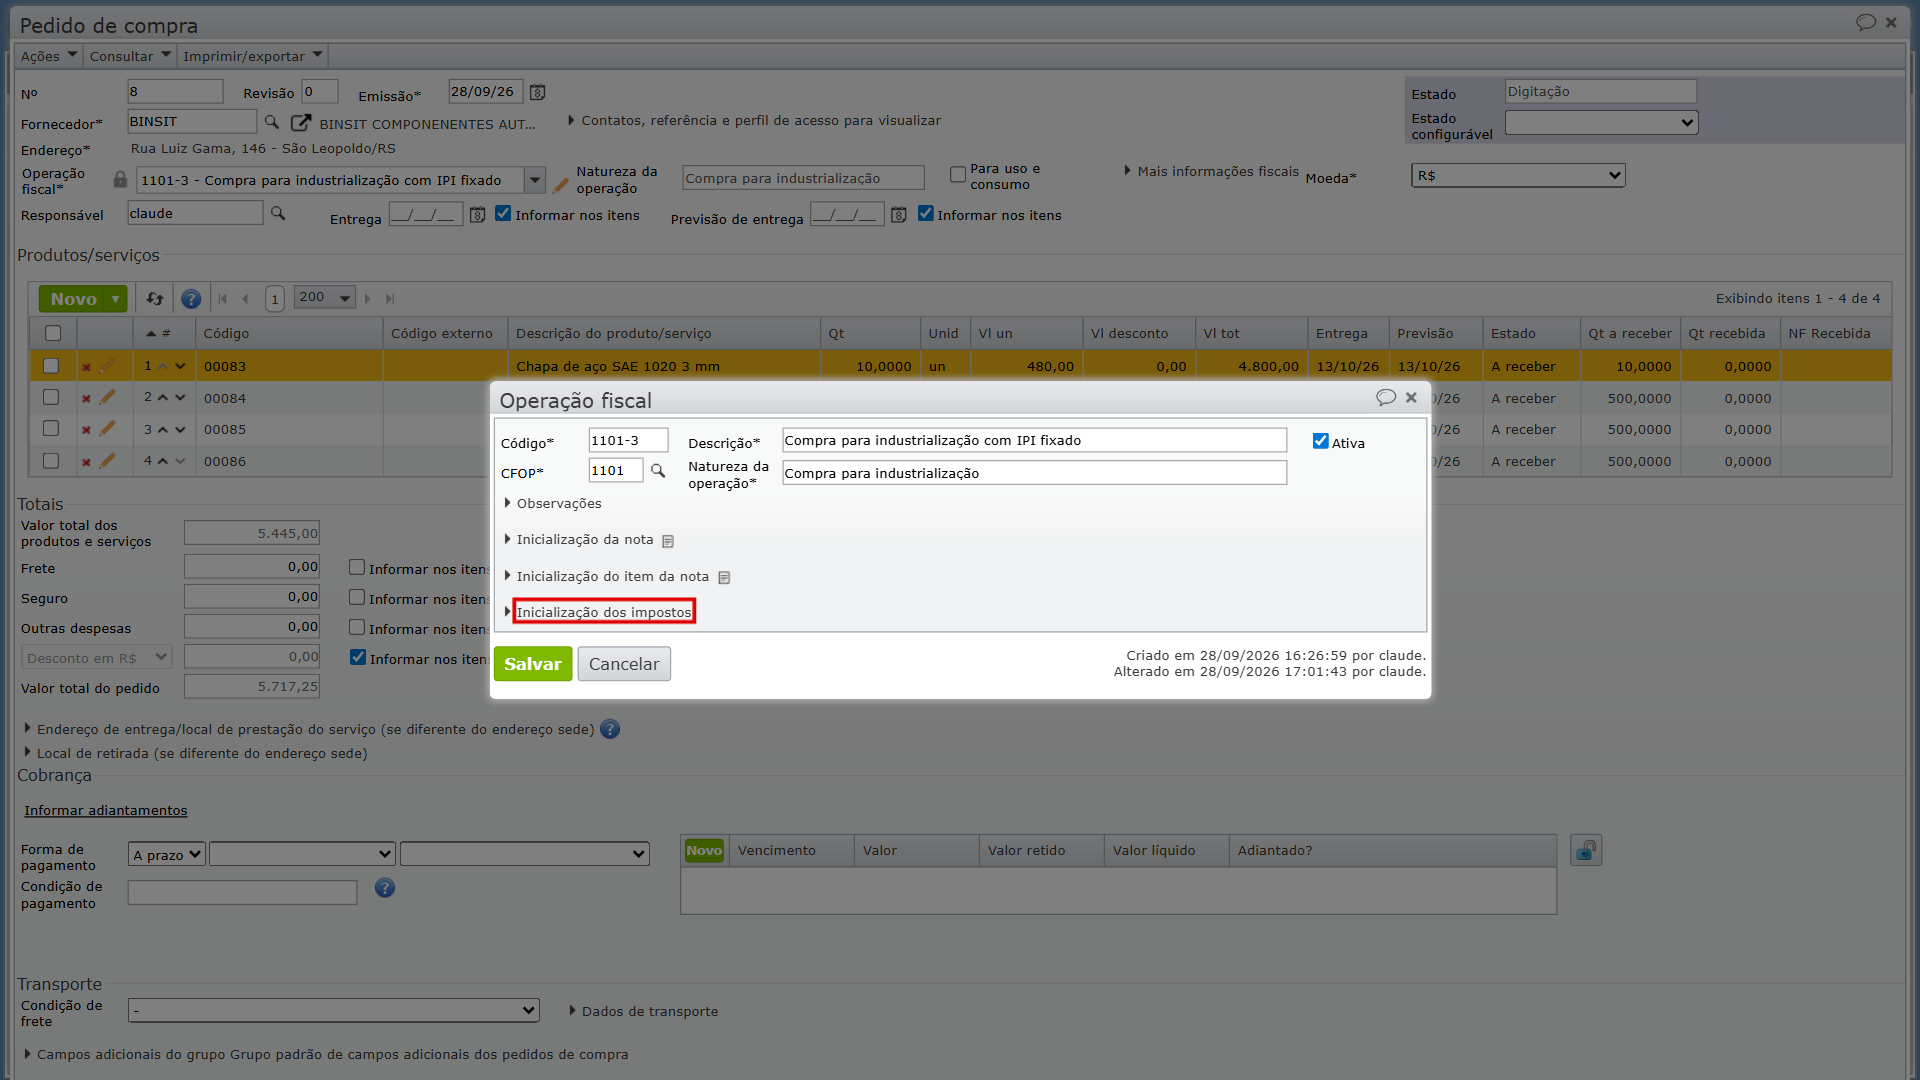Click the lock icon next to installments table
Screen dimensions: 1920x1080
pyautogui.click(x=1586, y=851)
